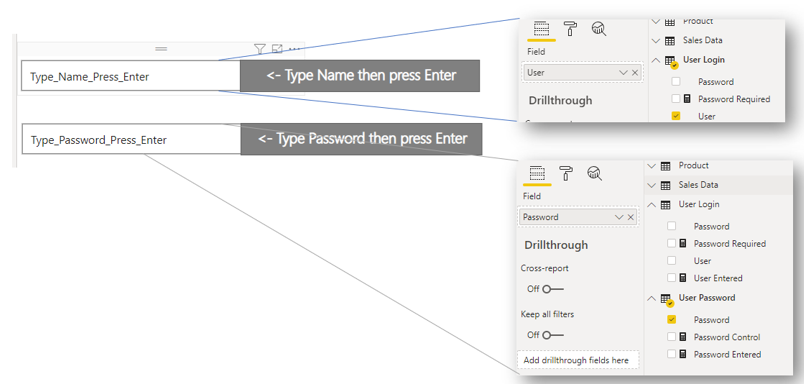The height and width of the screenshot is (384, 804).
Task: Toggle Keep all filters switch
Action: (x=553, y=335)
